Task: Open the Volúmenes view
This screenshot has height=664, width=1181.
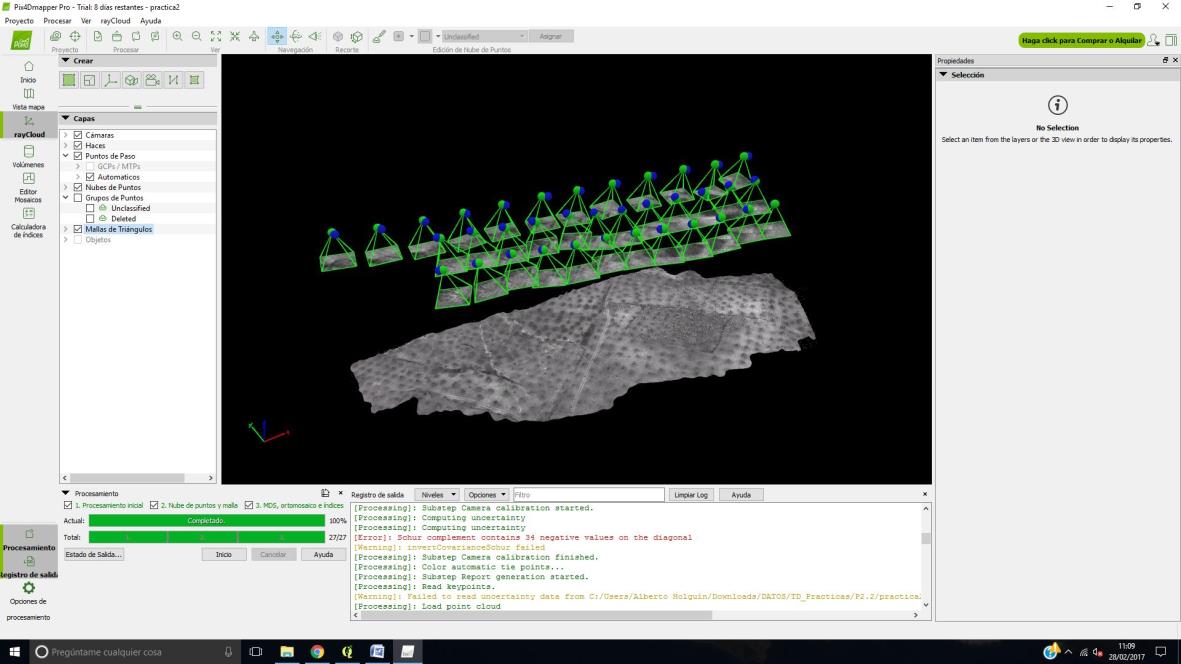Action: click(29, 157)
